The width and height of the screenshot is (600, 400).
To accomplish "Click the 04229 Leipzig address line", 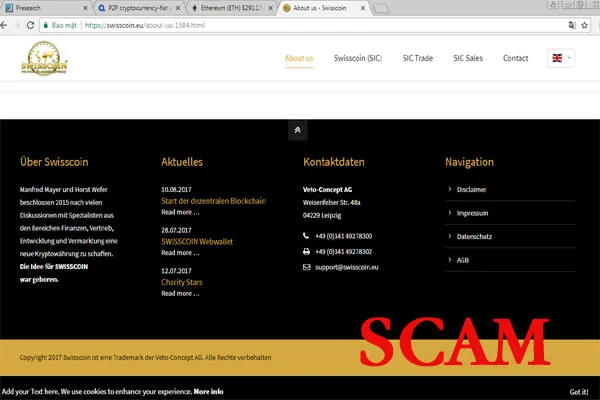I will pyautogui.click(x=322, y=216).
